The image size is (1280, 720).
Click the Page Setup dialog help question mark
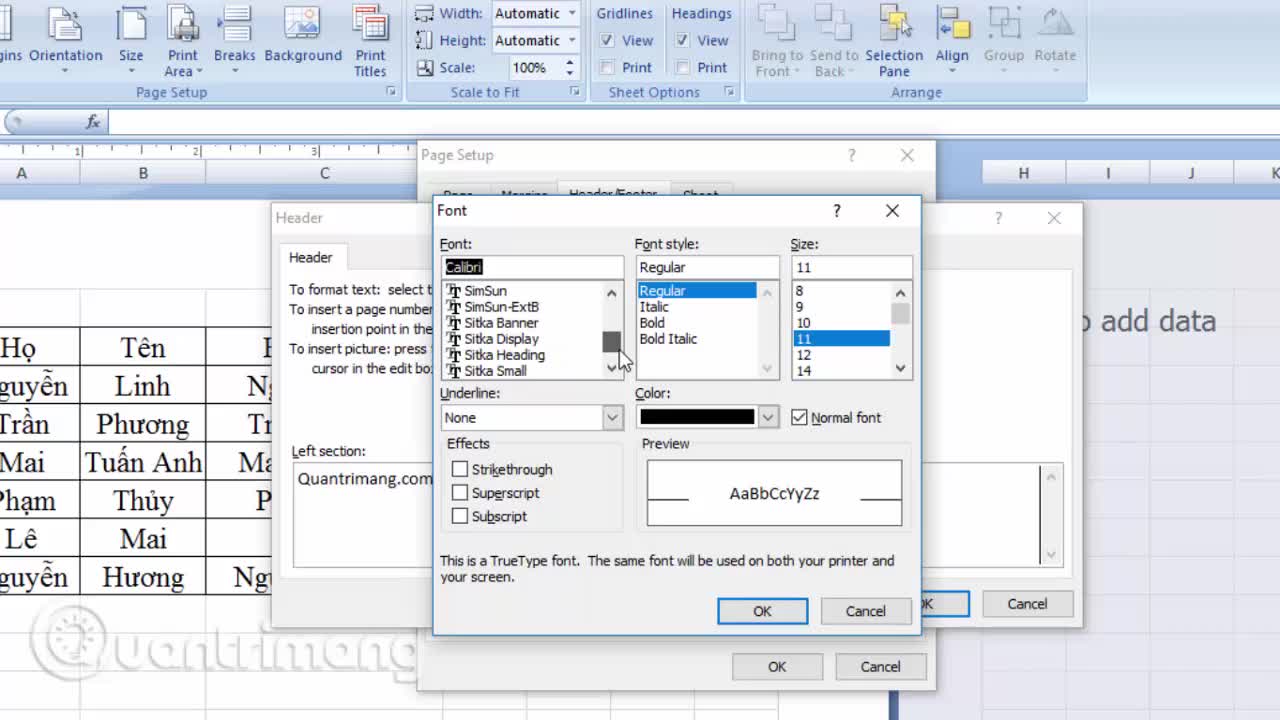(851, 155)
